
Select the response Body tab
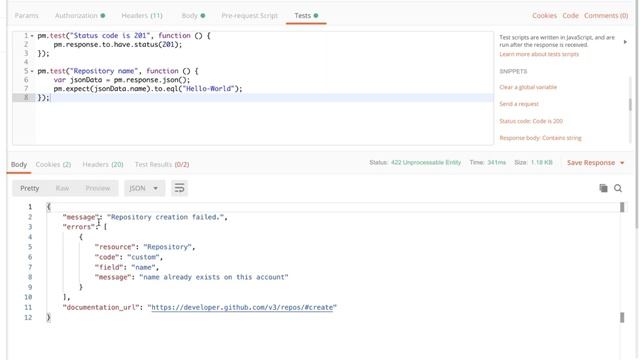(x=19, y=164)
